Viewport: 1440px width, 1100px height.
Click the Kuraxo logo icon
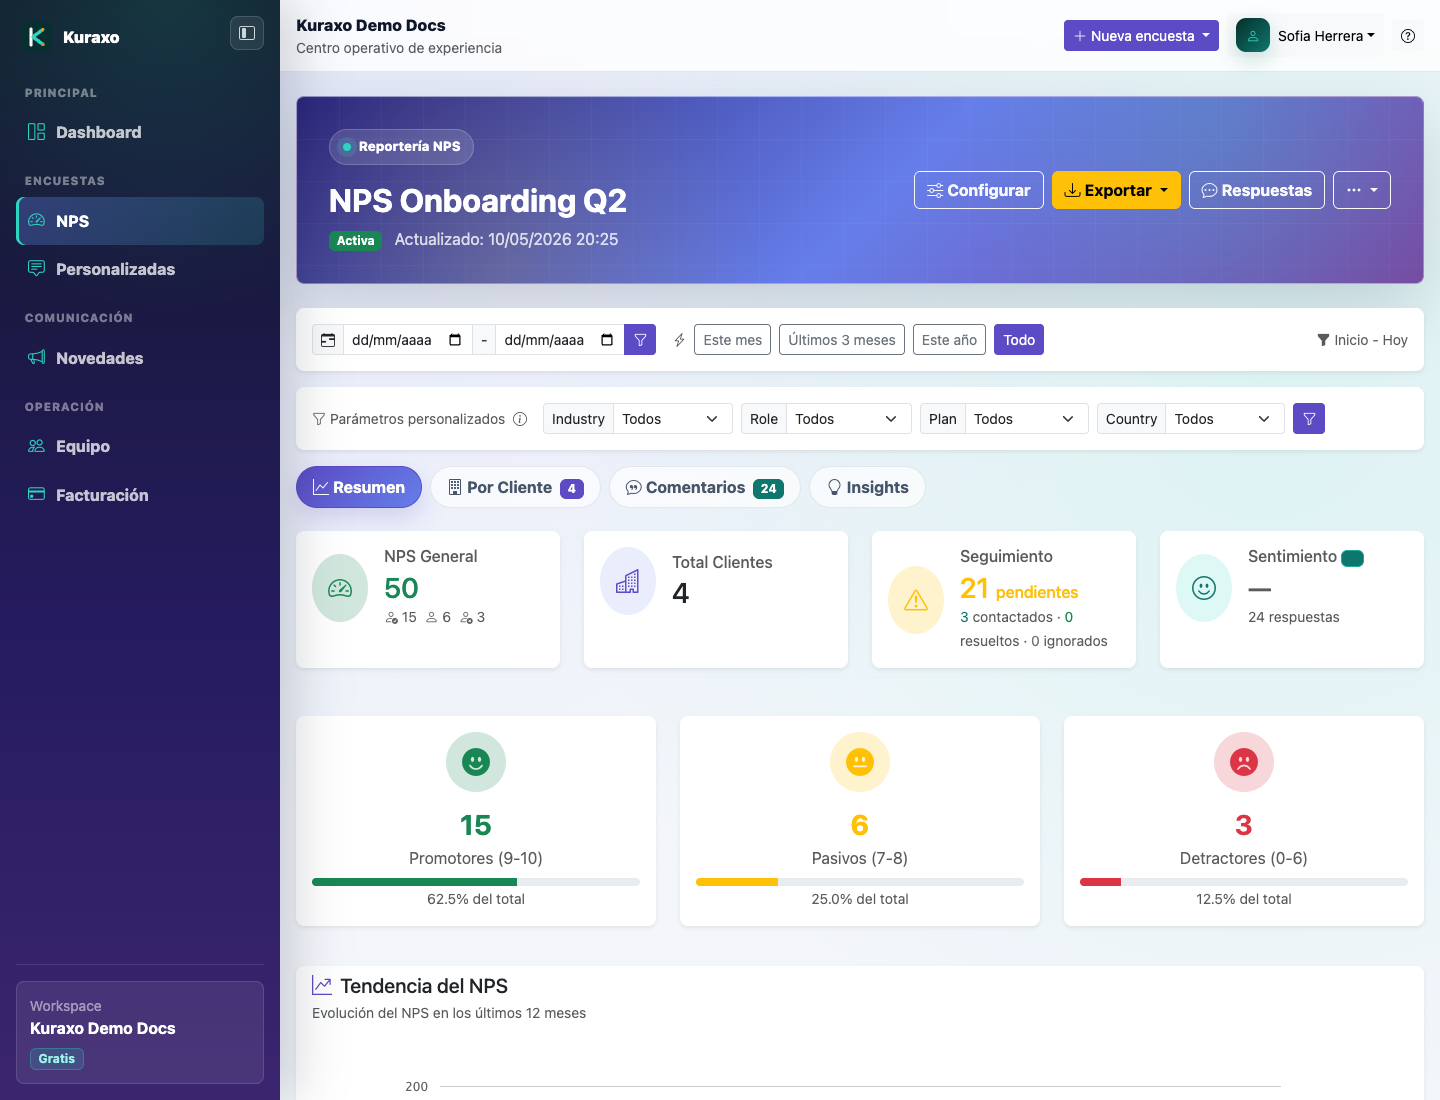37,37
